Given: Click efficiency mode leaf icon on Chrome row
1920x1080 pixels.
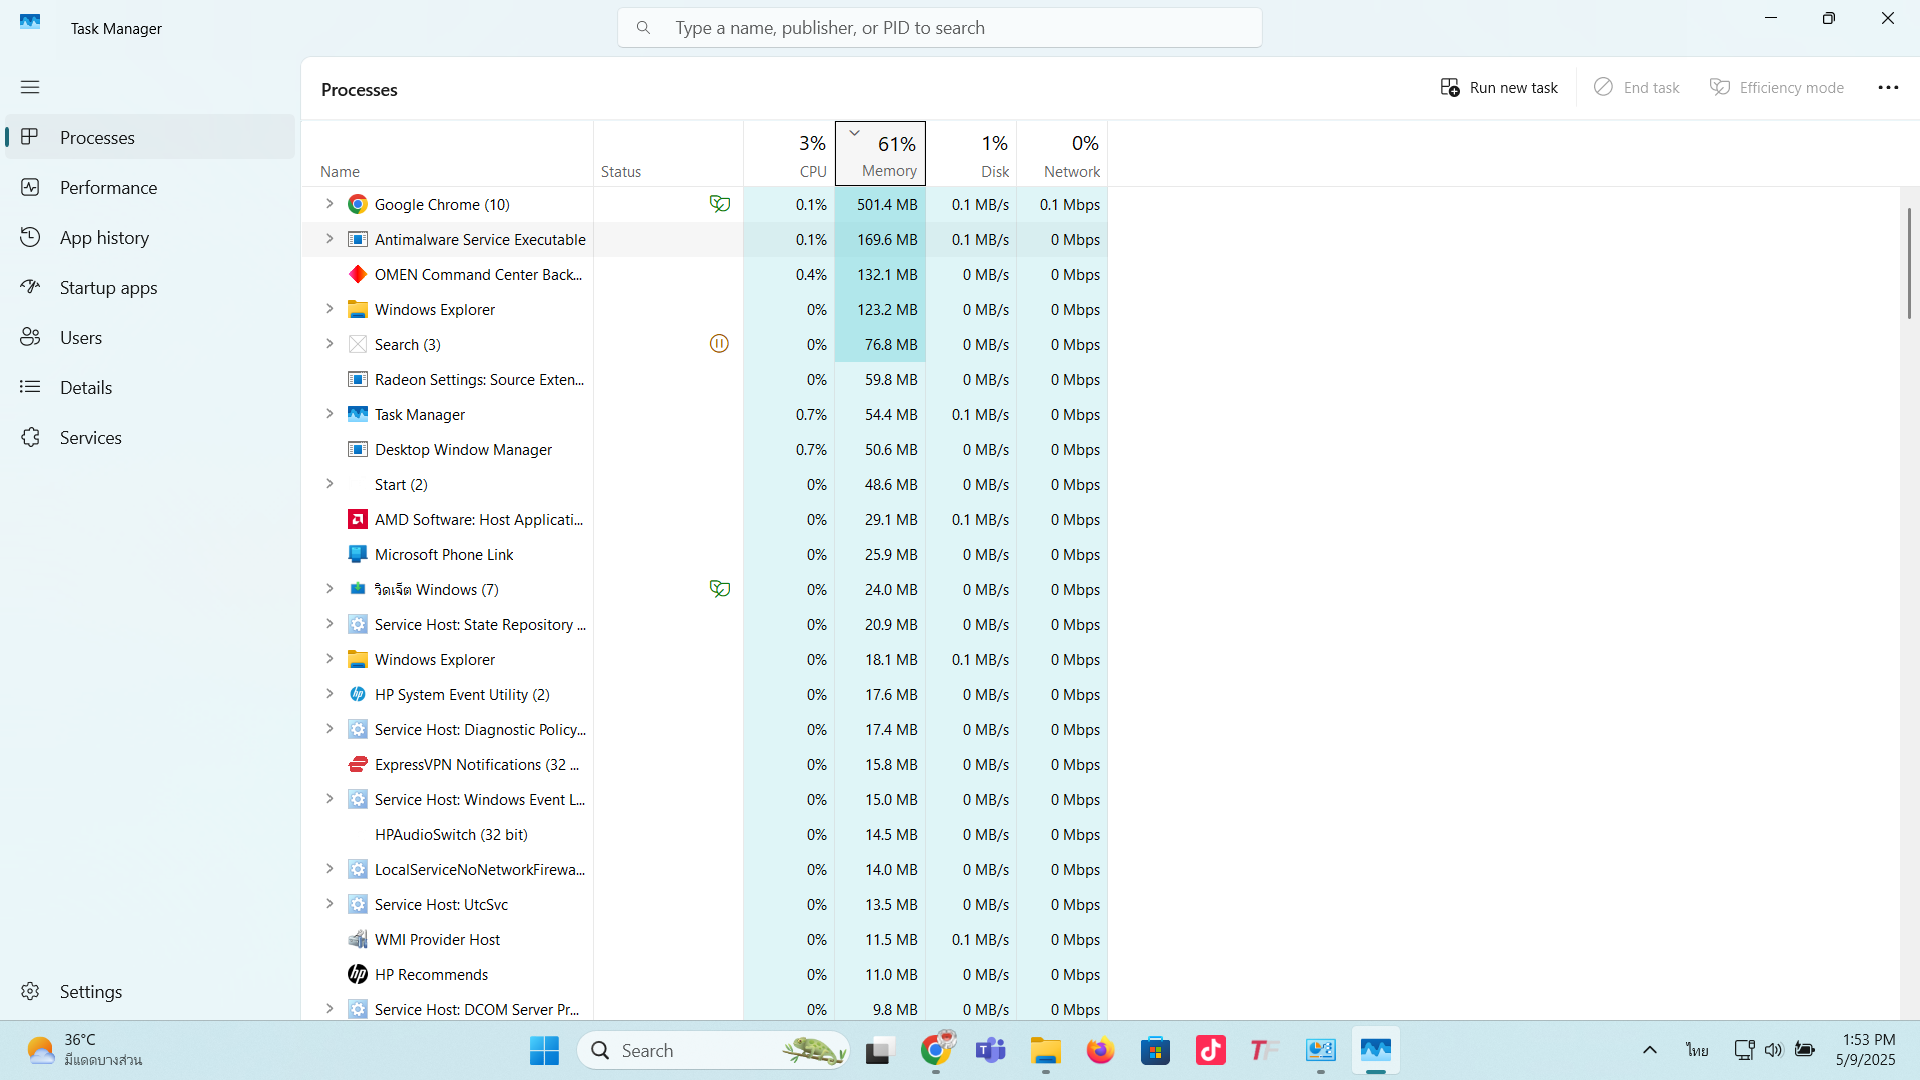Looking at the screenshot, I should [x=719, y=204].
